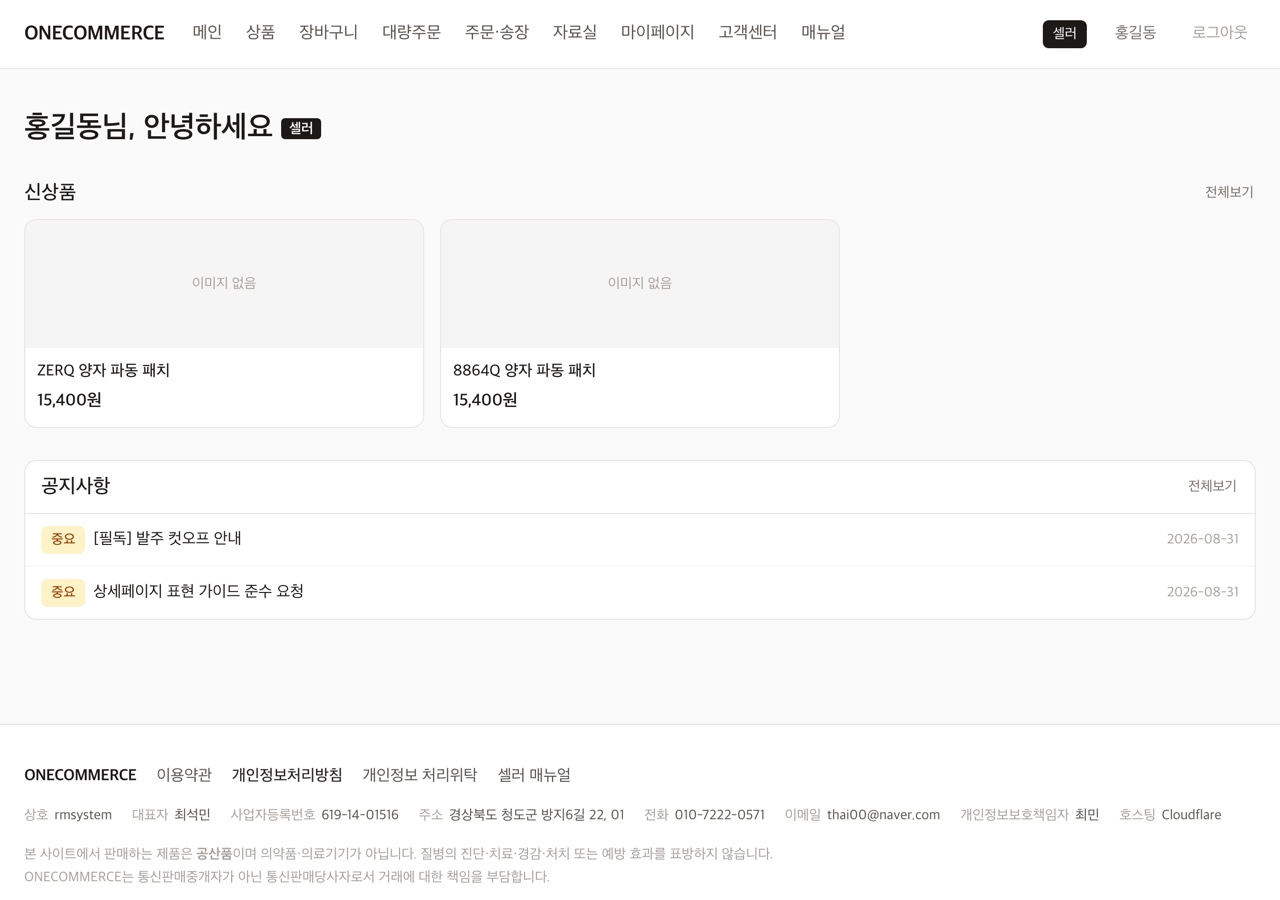Select 8864Q 양자 파동 패치 product title
Screen dimensions: 1280x900
coord(524,370)
